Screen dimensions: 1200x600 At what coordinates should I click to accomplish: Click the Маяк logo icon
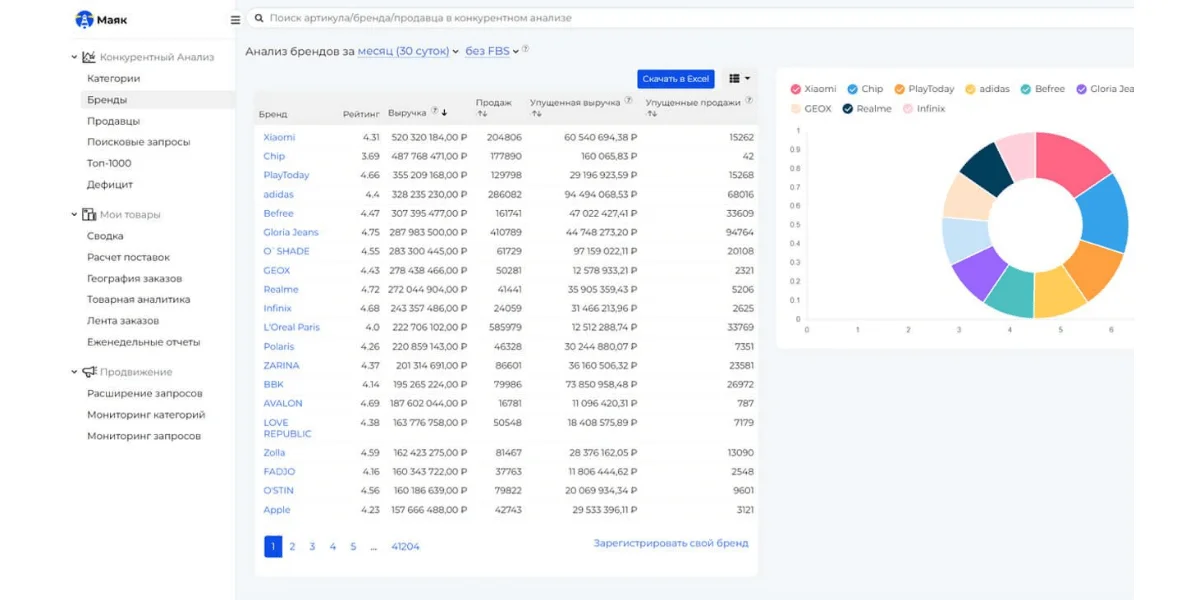click(84, 19)
